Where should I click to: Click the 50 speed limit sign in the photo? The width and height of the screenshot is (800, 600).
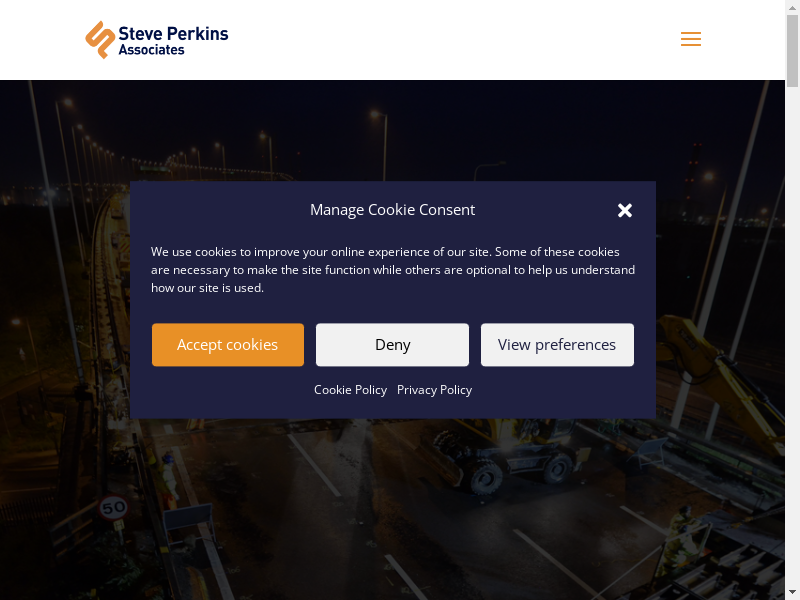coord(113,508)
